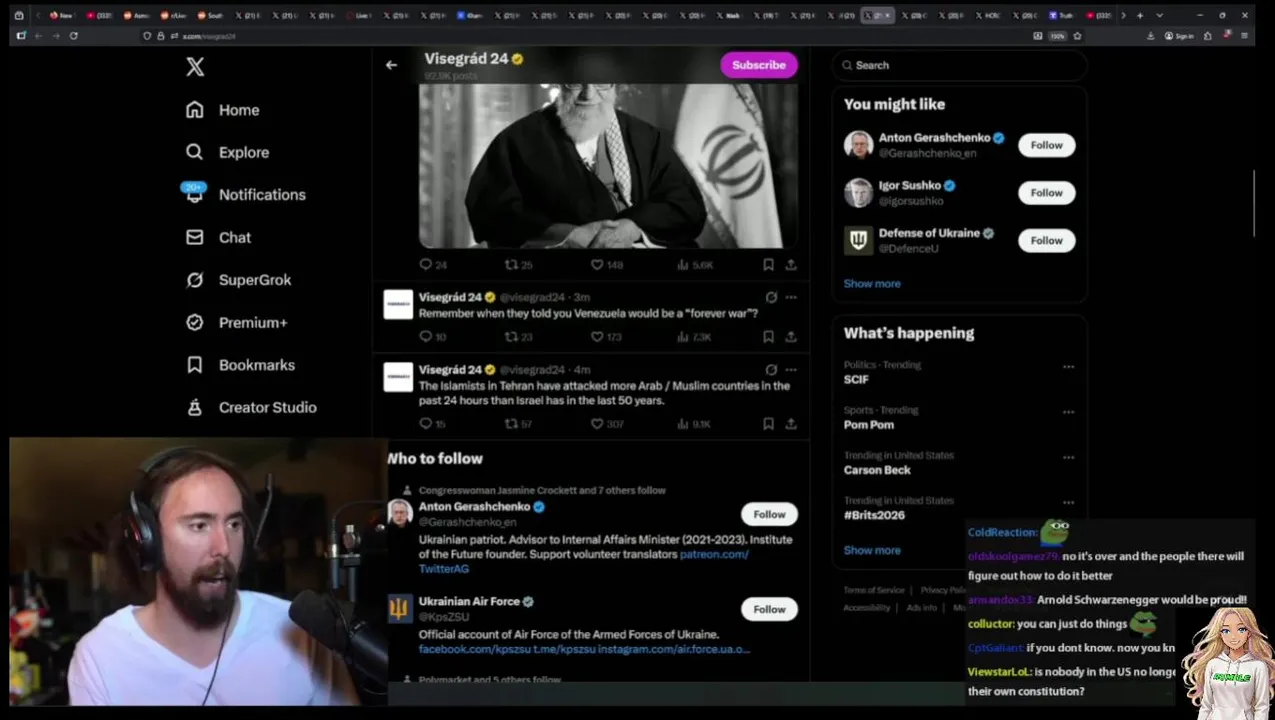The width and height of the screenshot is (1275, 720).
Task: Open Creator Studio in the sidebar
Action: click(252, 408)
